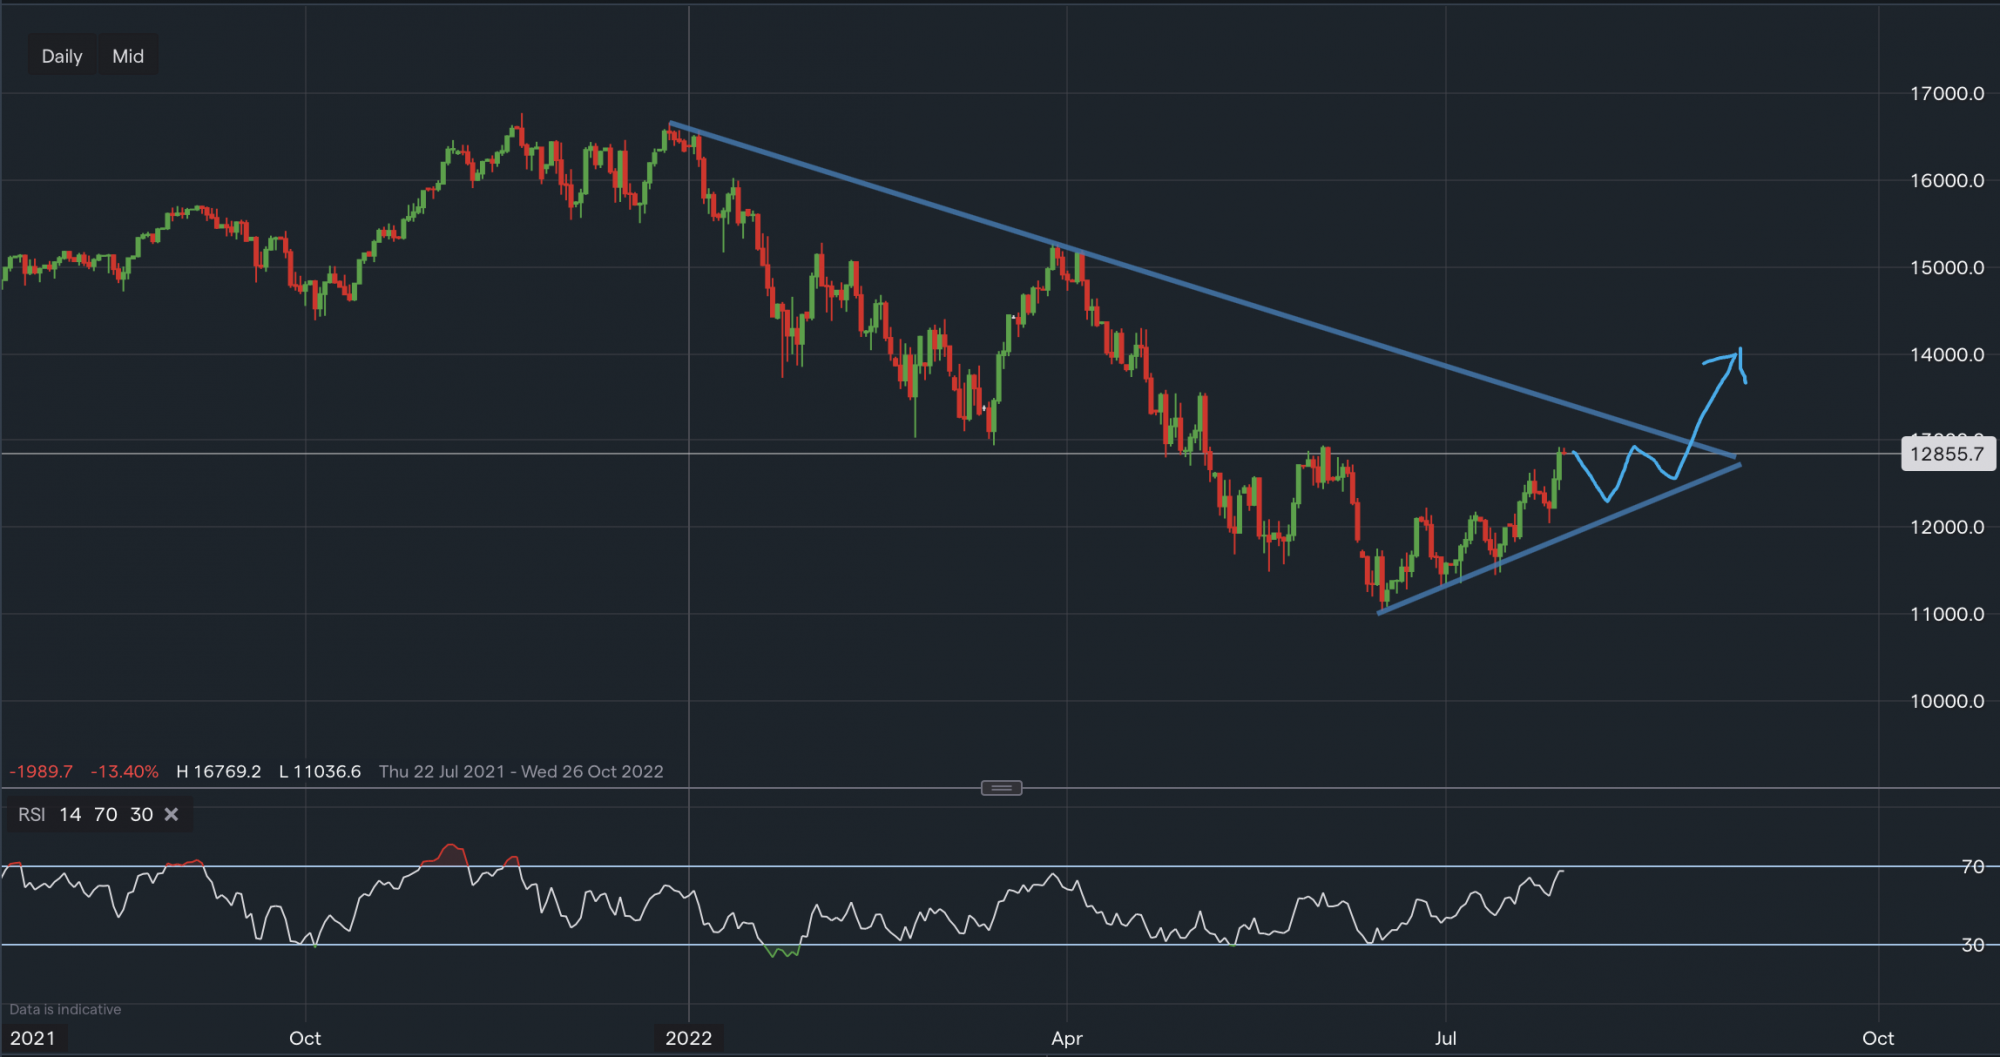Click the Apr marker on time axis
This screenshot has width=2000, height=1057.
tap(1067, 1038)
